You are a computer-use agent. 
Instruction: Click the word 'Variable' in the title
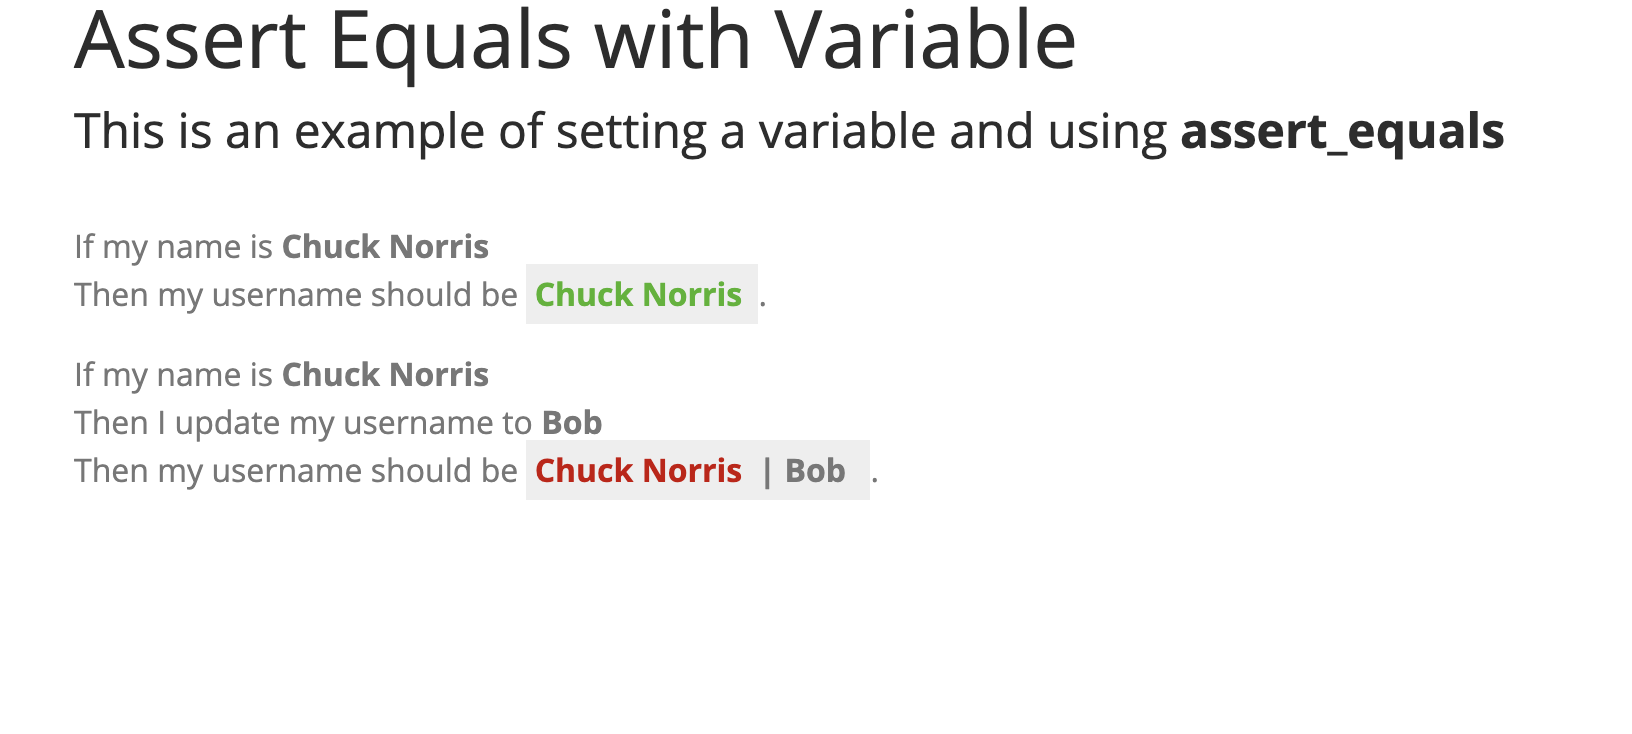925,40
